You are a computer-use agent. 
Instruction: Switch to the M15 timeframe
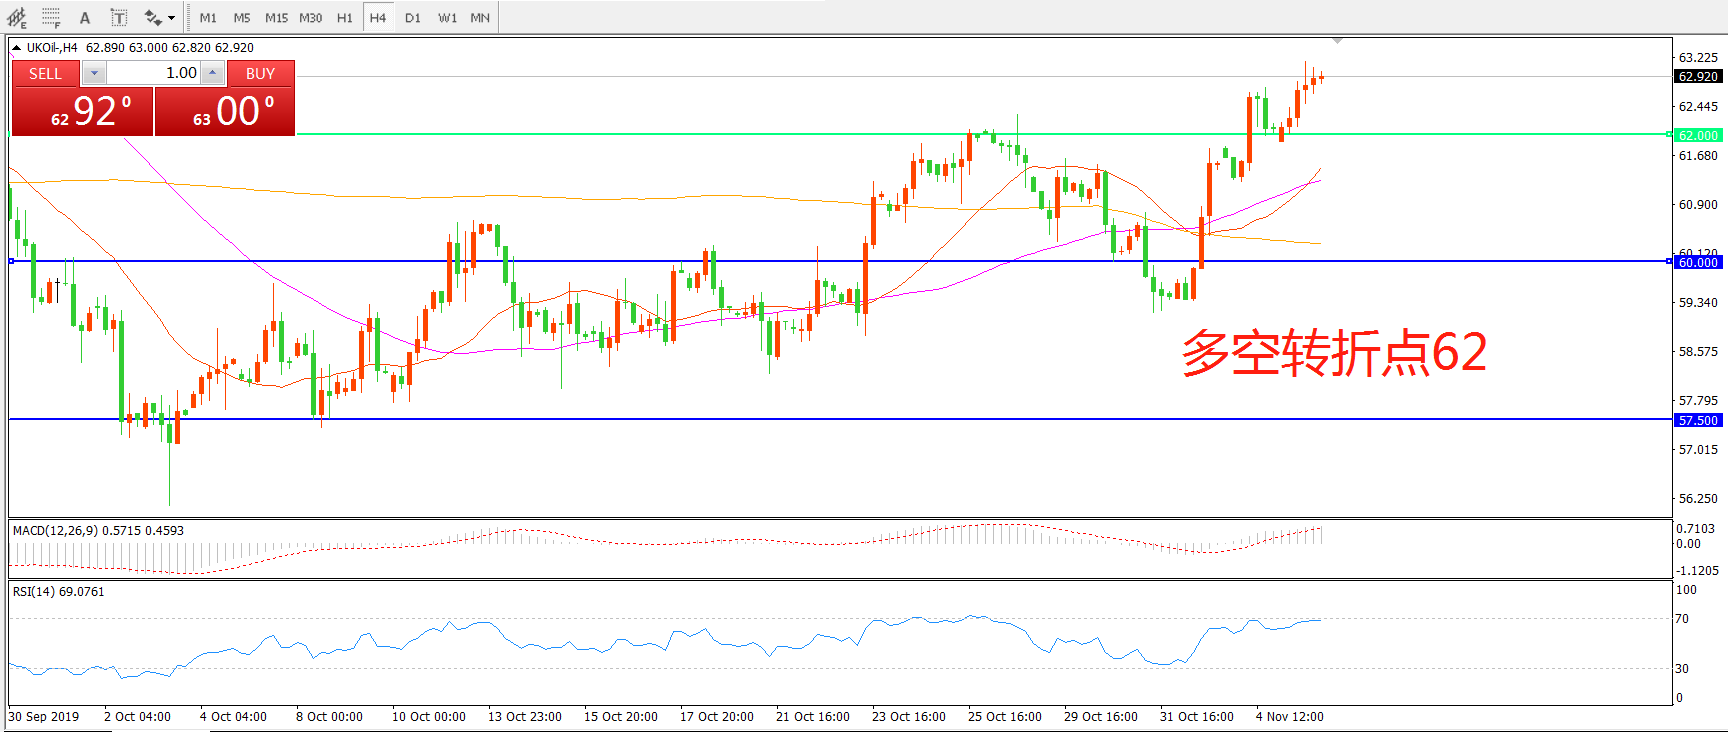point(276,17)
